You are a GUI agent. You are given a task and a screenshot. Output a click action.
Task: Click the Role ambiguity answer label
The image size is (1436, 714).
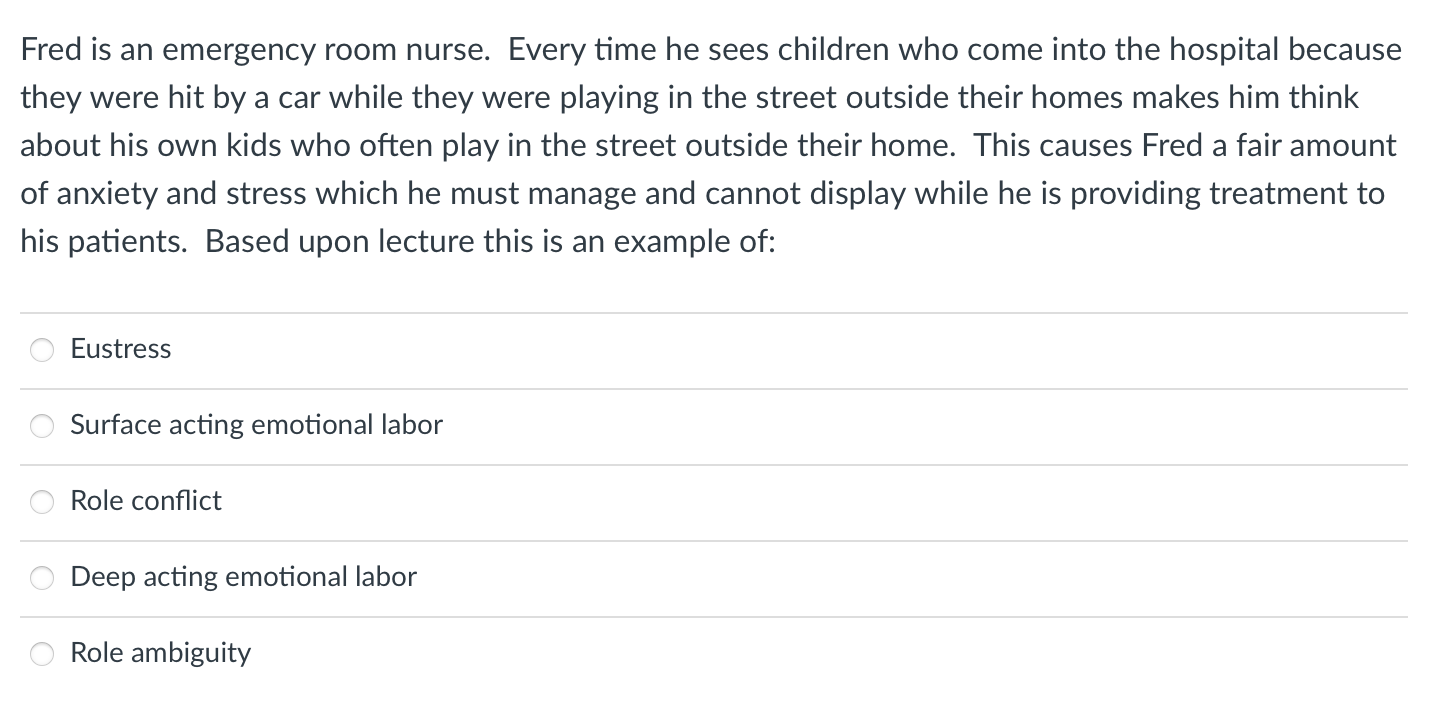click(160, 652)
